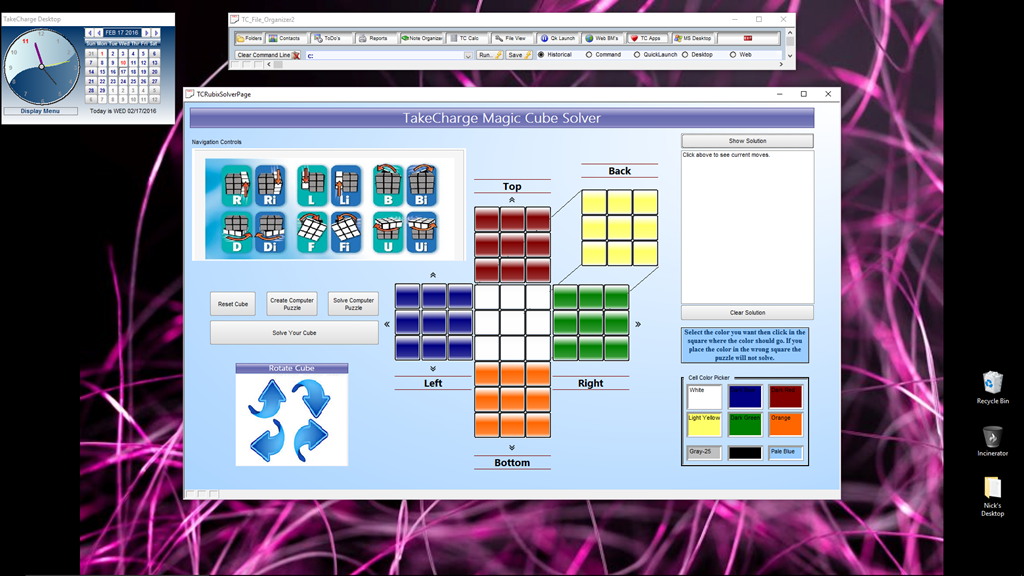This screenshot has width=1024, height=576.
Task: Open the Note Organizer toolbar item
Action: (421, 38)
